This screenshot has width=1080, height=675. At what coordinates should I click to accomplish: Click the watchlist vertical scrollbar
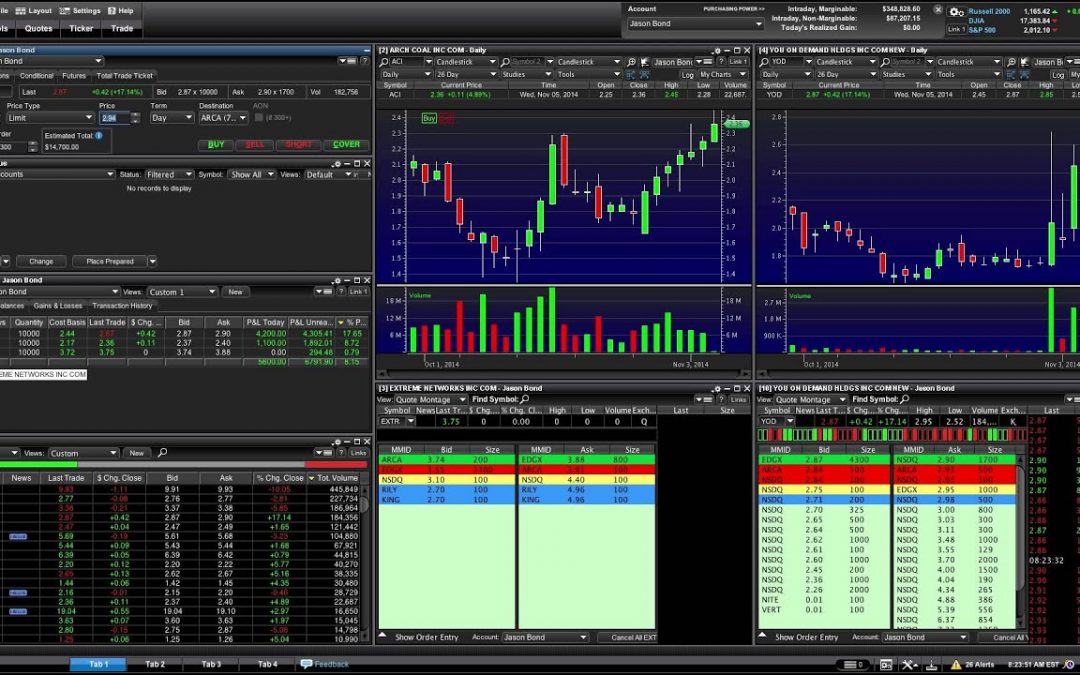[x=364, y=561]
